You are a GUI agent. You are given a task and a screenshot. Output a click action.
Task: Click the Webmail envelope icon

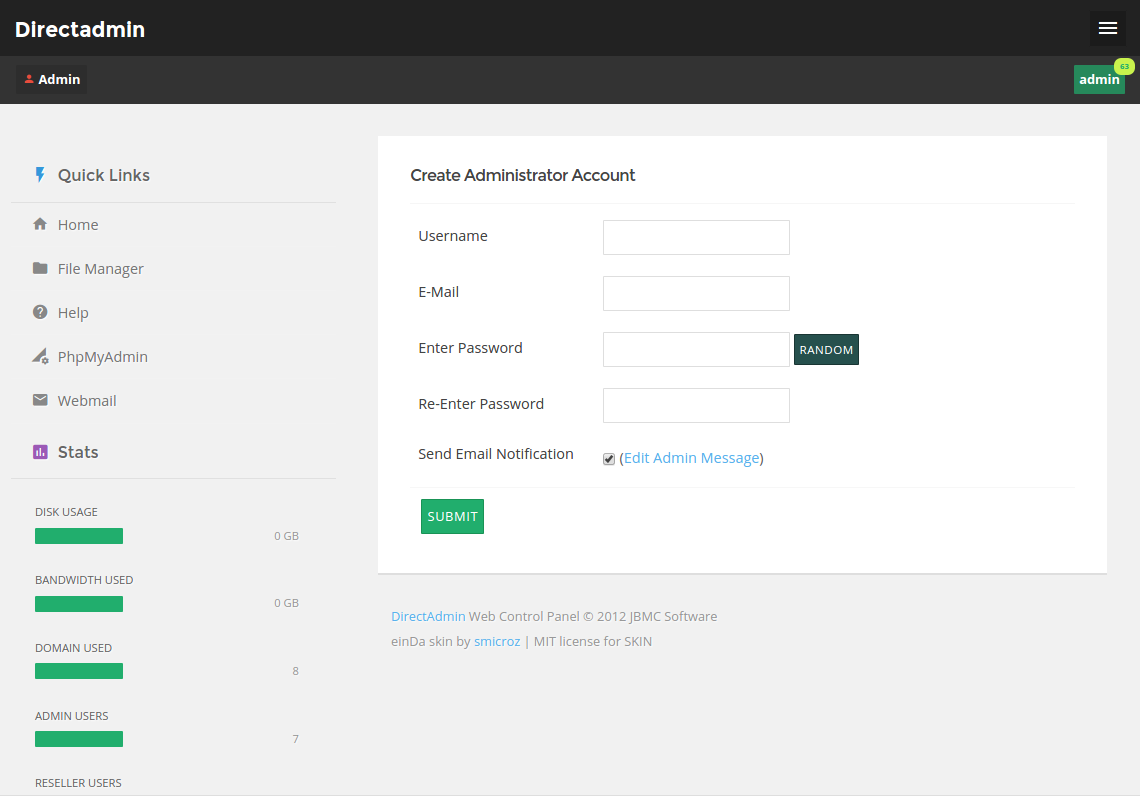[x=40, y=400]
